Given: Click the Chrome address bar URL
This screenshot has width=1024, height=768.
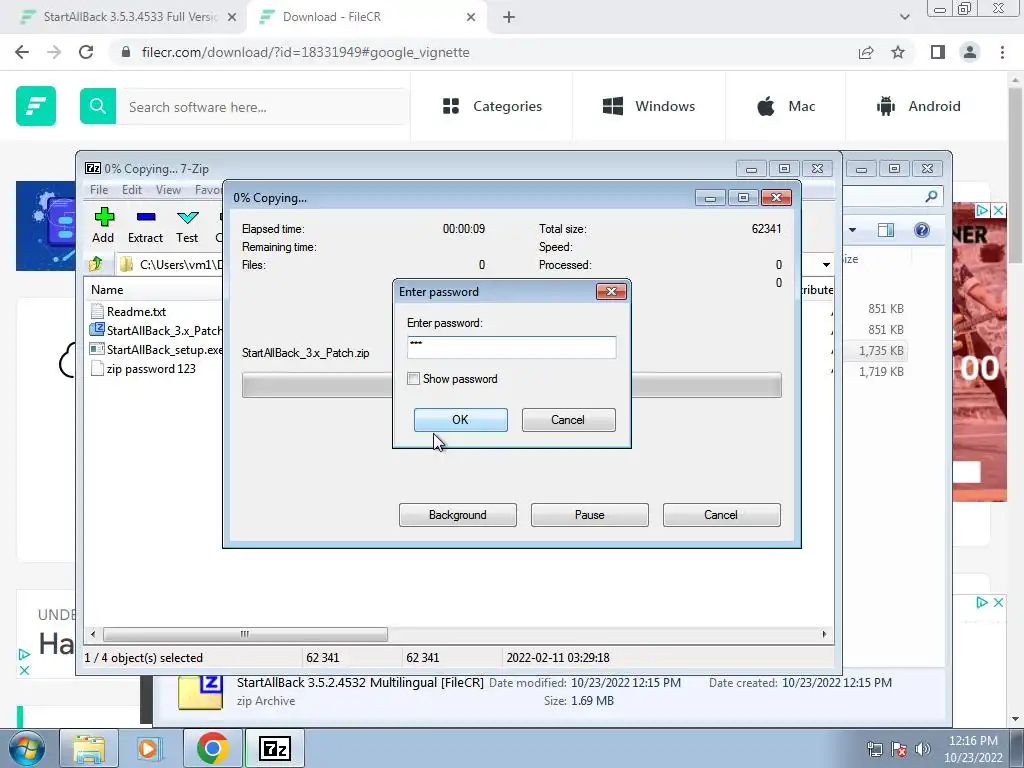Looking at the screenshot, I should [x=306, y=52].
